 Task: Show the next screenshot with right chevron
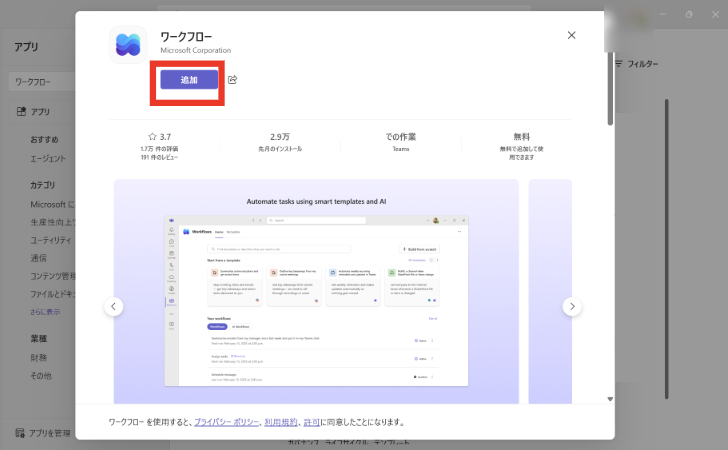572,307
